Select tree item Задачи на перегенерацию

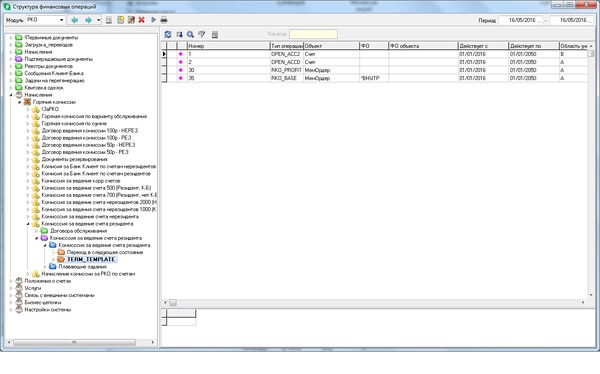pos(55,80)
